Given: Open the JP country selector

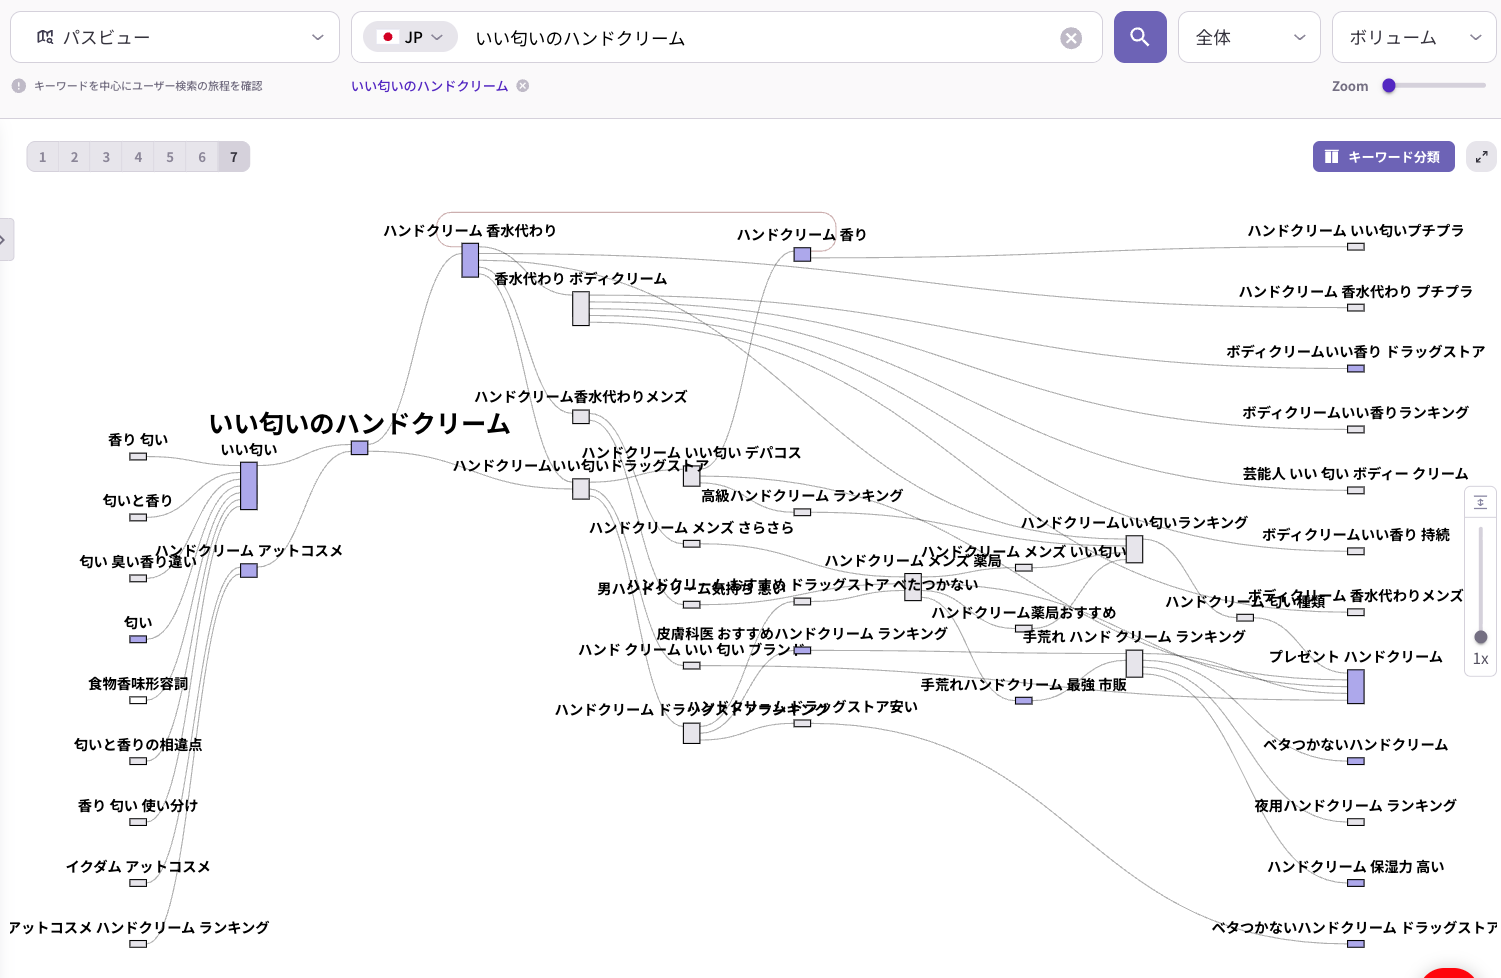Looking at the screenshot, I should (x=411, y=37).
